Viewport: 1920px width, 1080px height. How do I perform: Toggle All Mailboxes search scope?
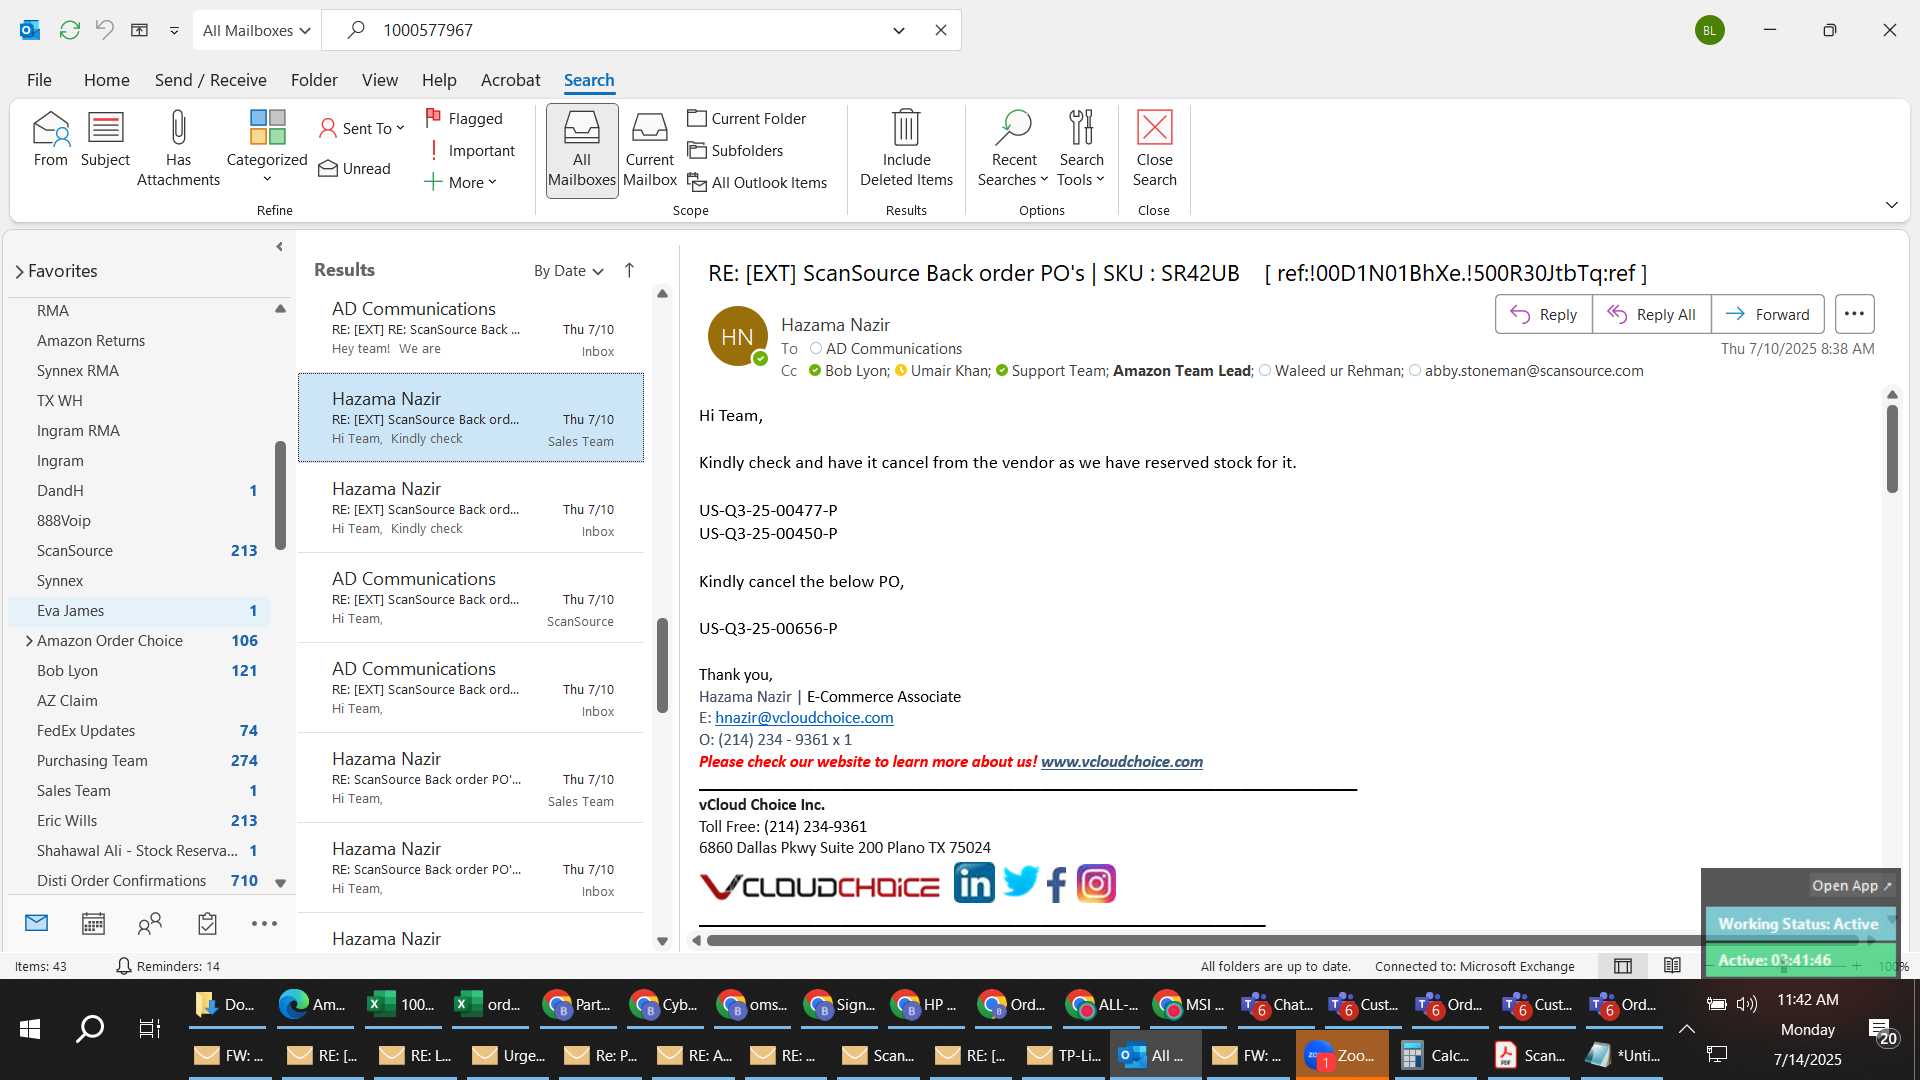[x=582, y=150]
